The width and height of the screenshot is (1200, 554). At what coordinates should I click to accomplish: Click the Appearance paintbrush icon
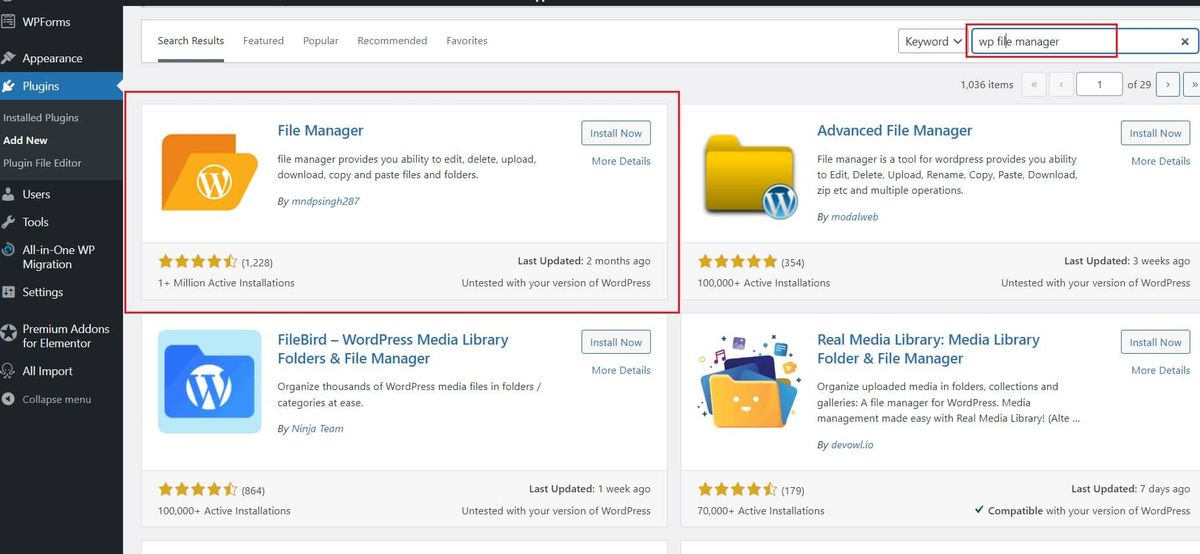tap(9, 58)
